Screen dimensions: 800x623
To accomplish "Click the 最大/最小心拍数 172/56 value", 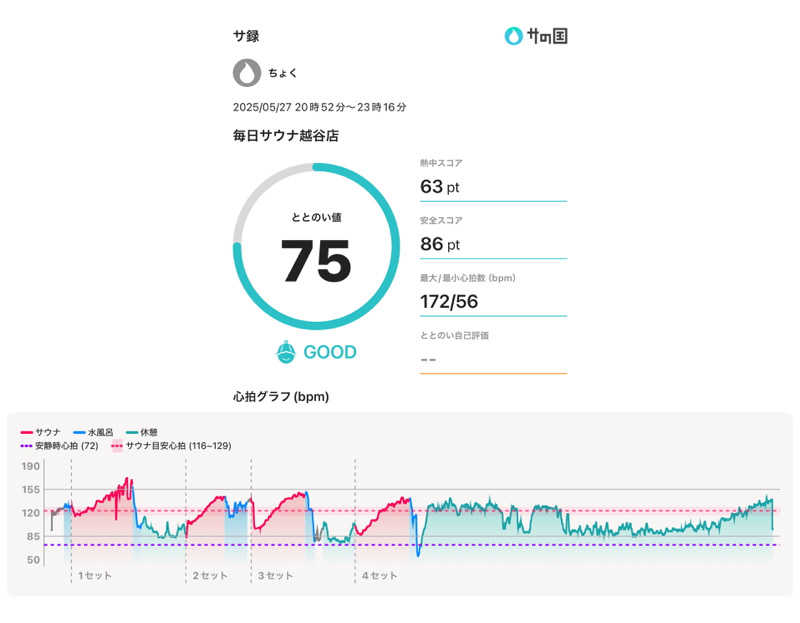I will point(450,300).
